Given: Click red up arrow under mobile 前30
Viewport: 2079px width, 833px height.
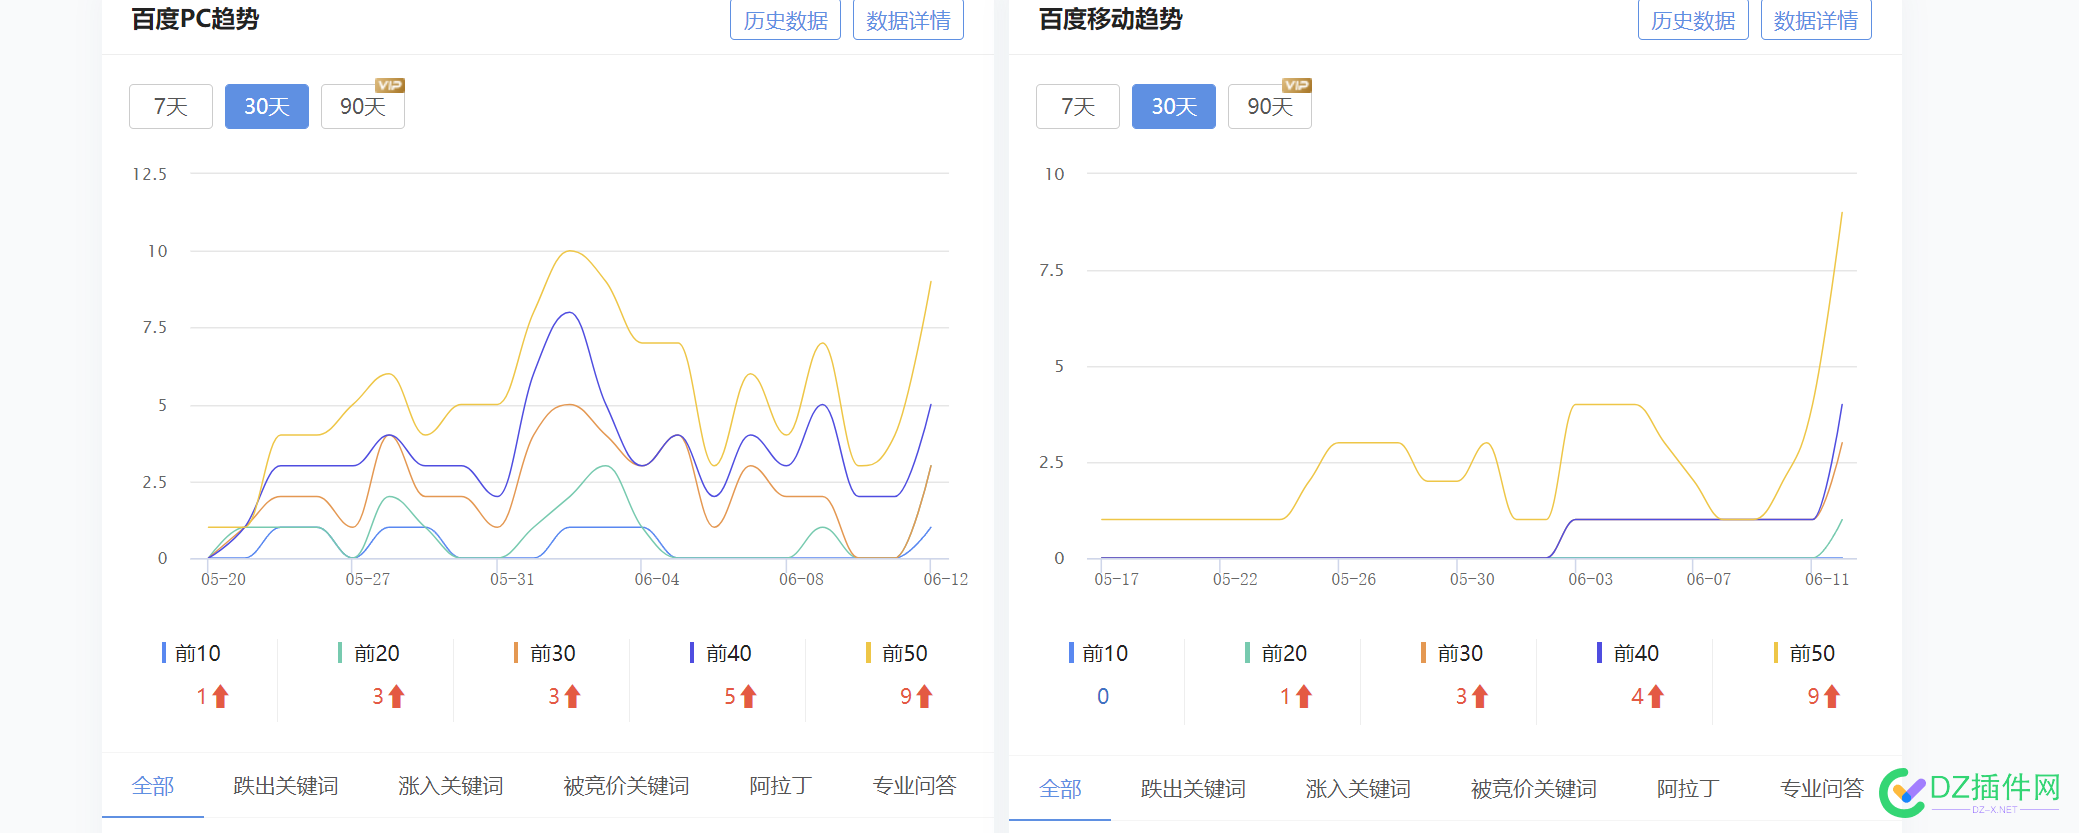Looking at the screenshot, I should point(1480,696).
